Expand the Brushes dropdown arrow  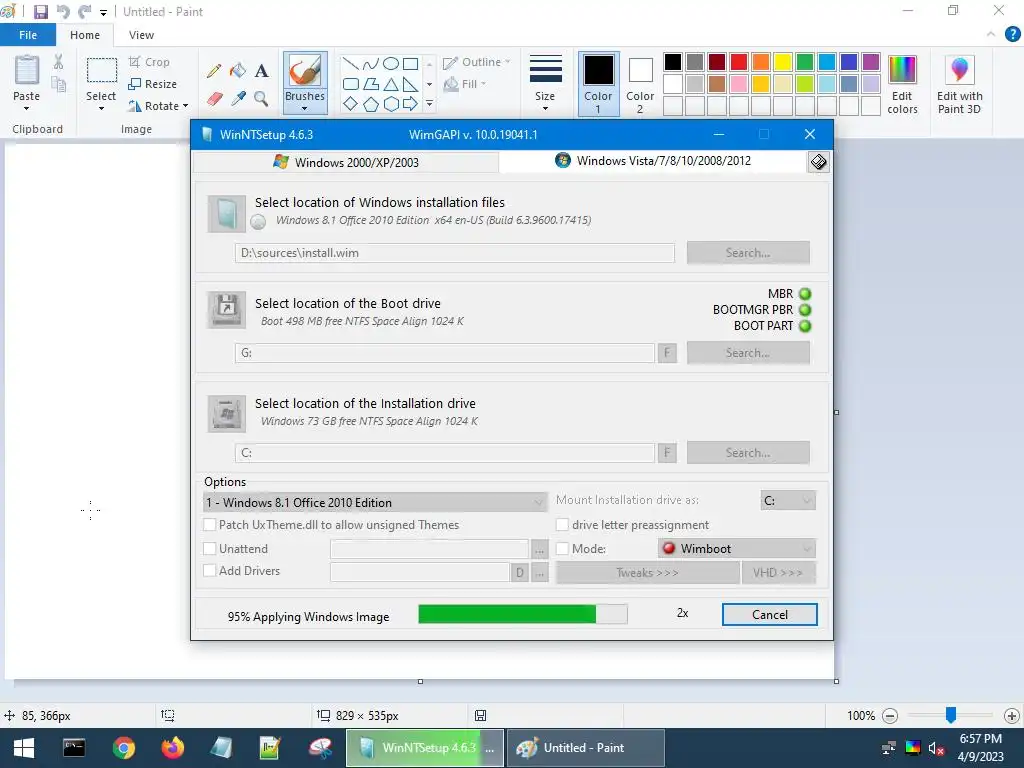click(x=305, y=108)
